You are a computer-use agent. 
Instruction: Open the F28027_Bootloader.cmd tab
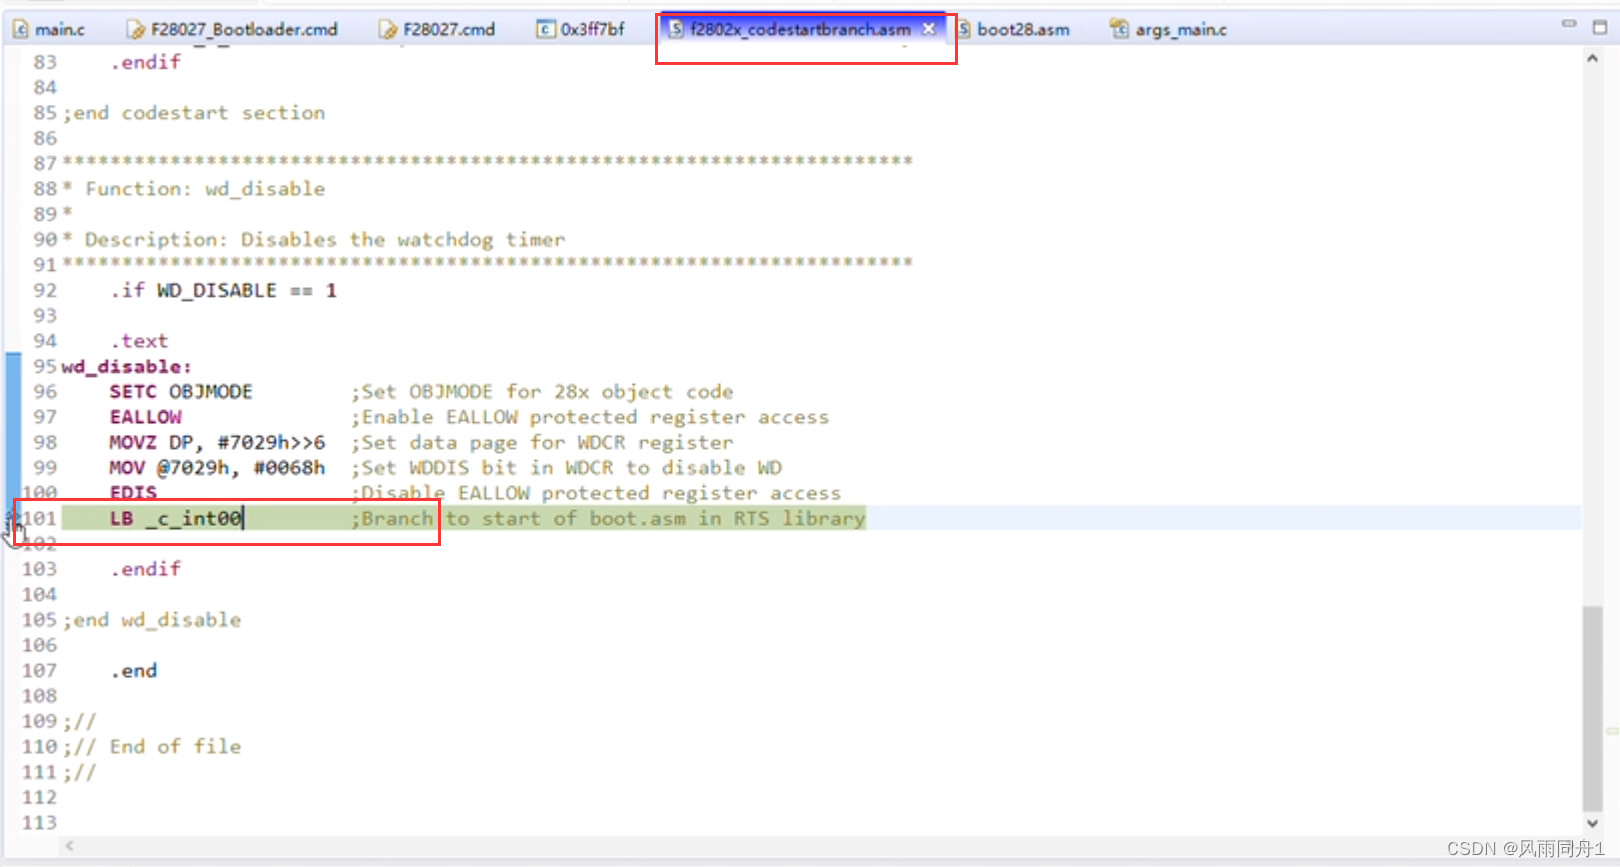tap(232, 30)
